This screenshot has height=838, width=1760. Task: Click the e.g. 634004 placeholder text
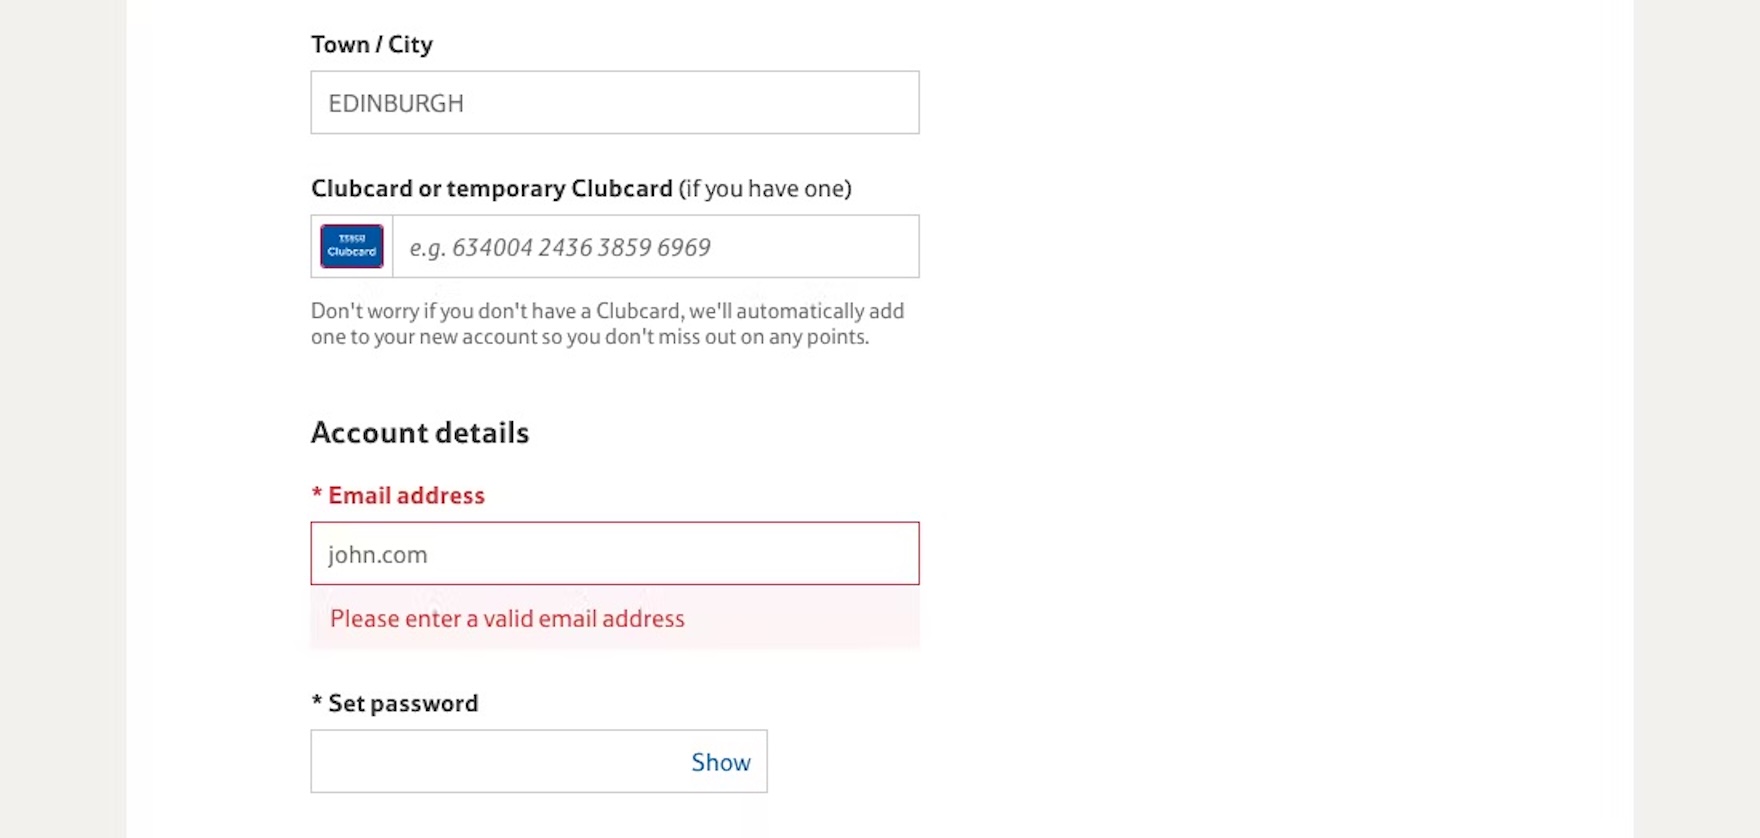pyautogui.click(x=560, y=248)
